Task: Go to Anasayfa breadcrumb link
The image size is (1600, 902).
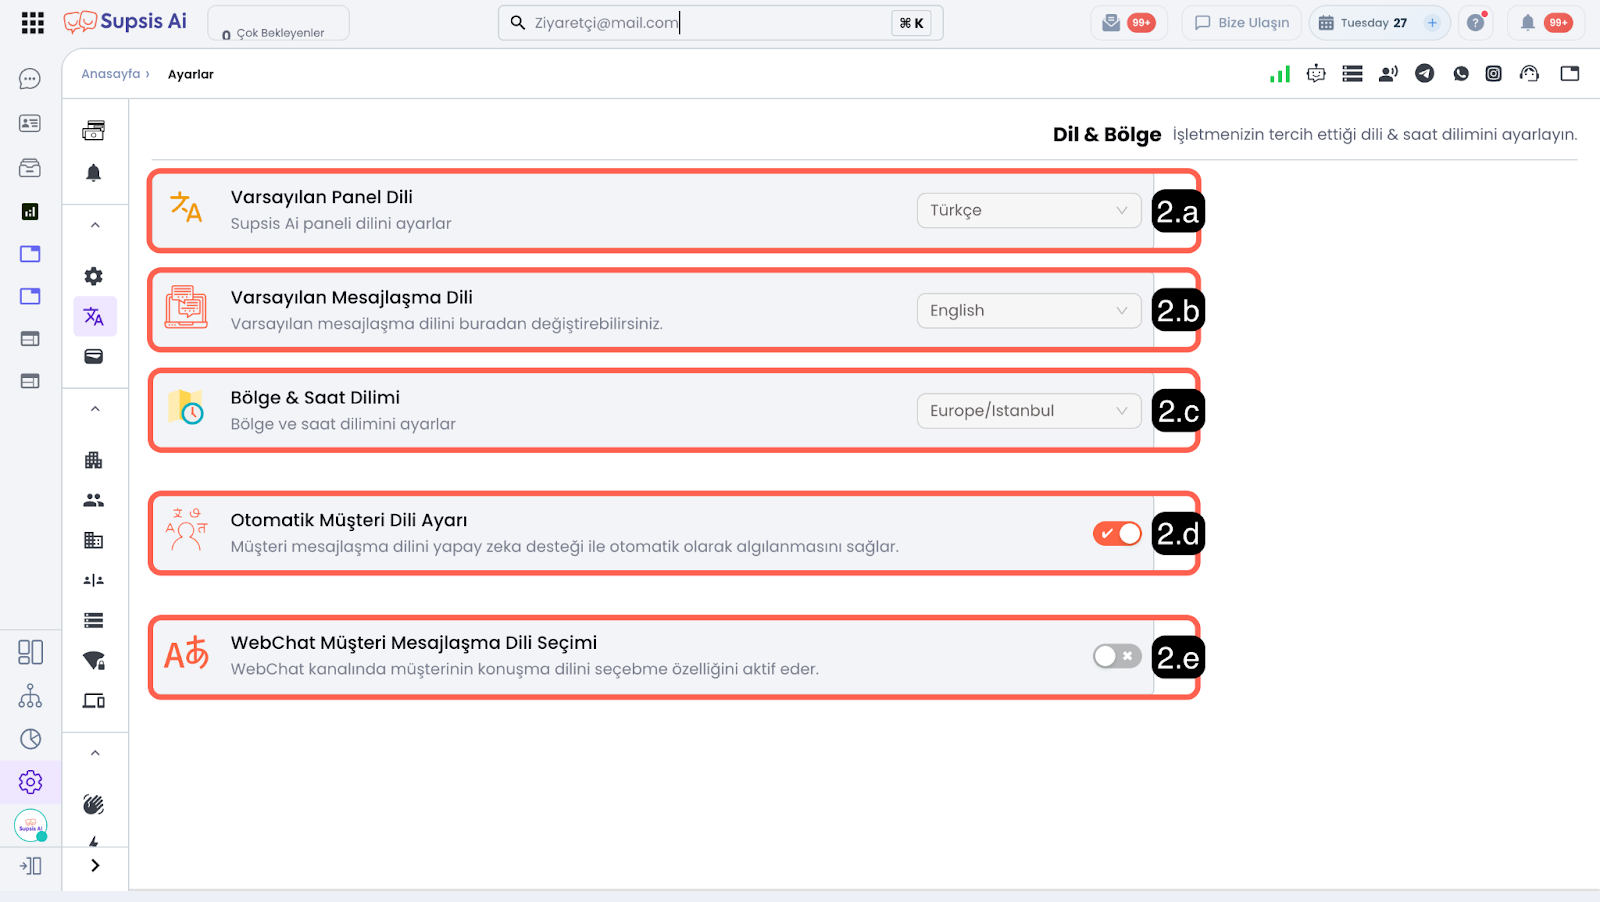Action: pos(111,74)
